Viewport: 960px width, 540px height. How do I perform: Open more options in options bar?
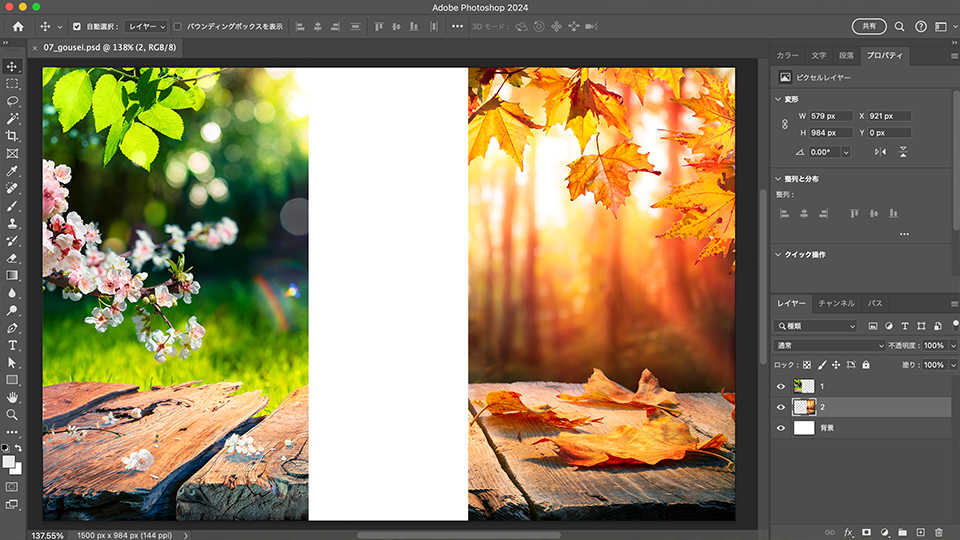pos(457,26)
